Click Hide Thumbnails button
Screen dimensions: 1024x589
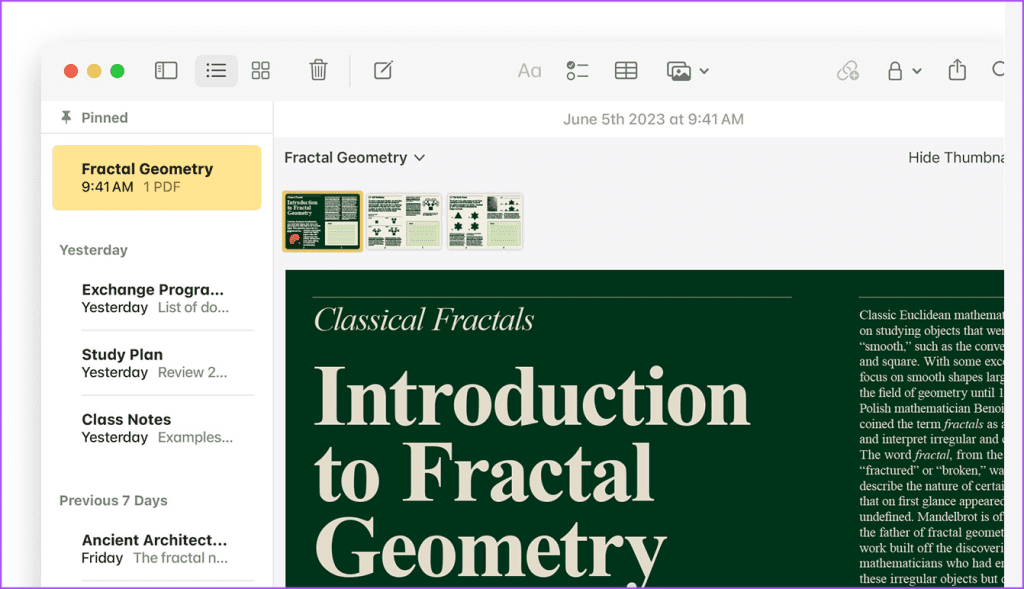tap(955, 158)
